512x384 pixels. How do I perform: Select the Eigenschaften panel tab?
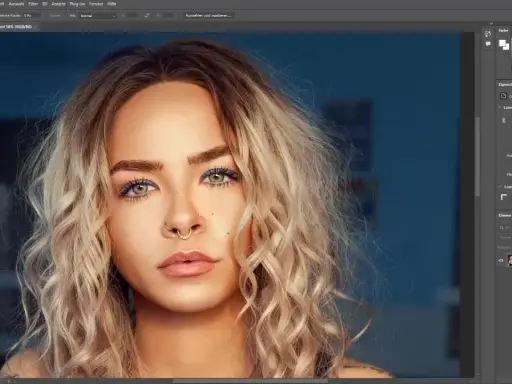(x=505, y=85)
